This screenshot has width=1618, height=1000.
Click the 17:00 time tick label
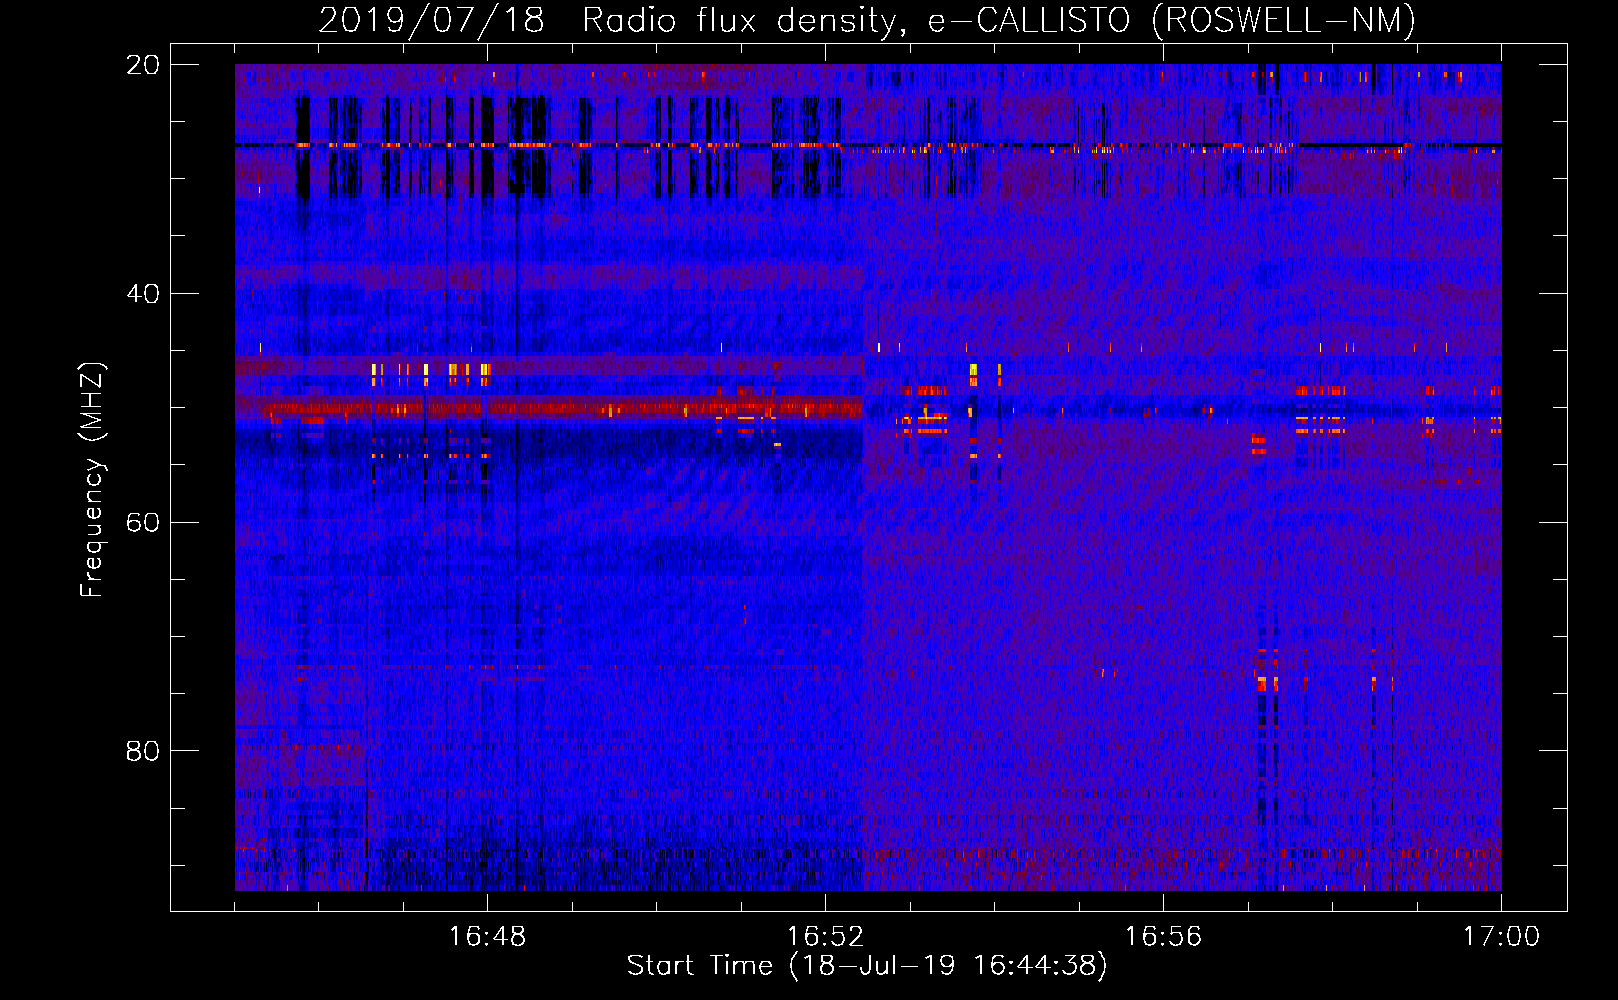point(1501,937)
